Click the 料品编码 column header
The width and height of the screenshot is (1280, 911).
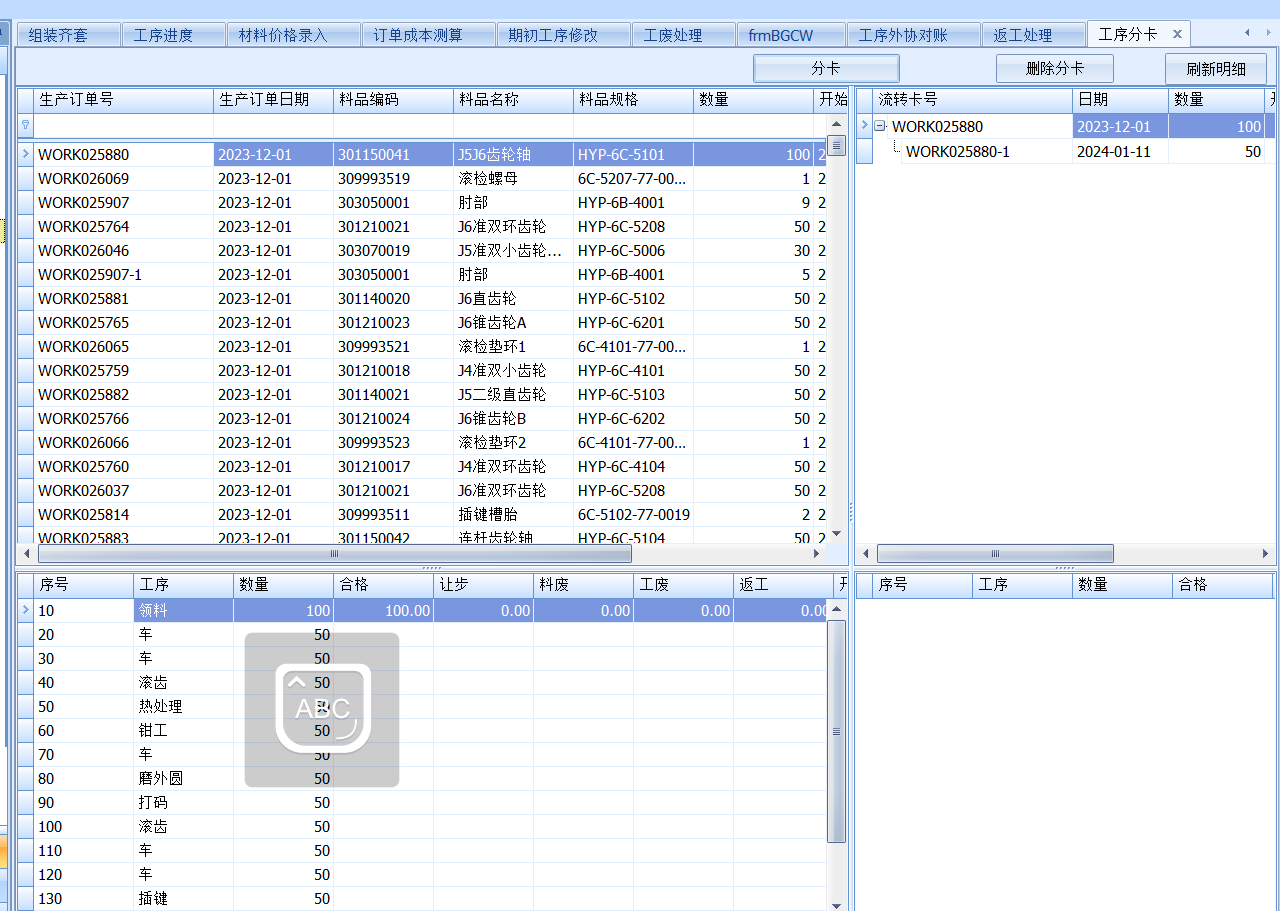tap(393, 100)
